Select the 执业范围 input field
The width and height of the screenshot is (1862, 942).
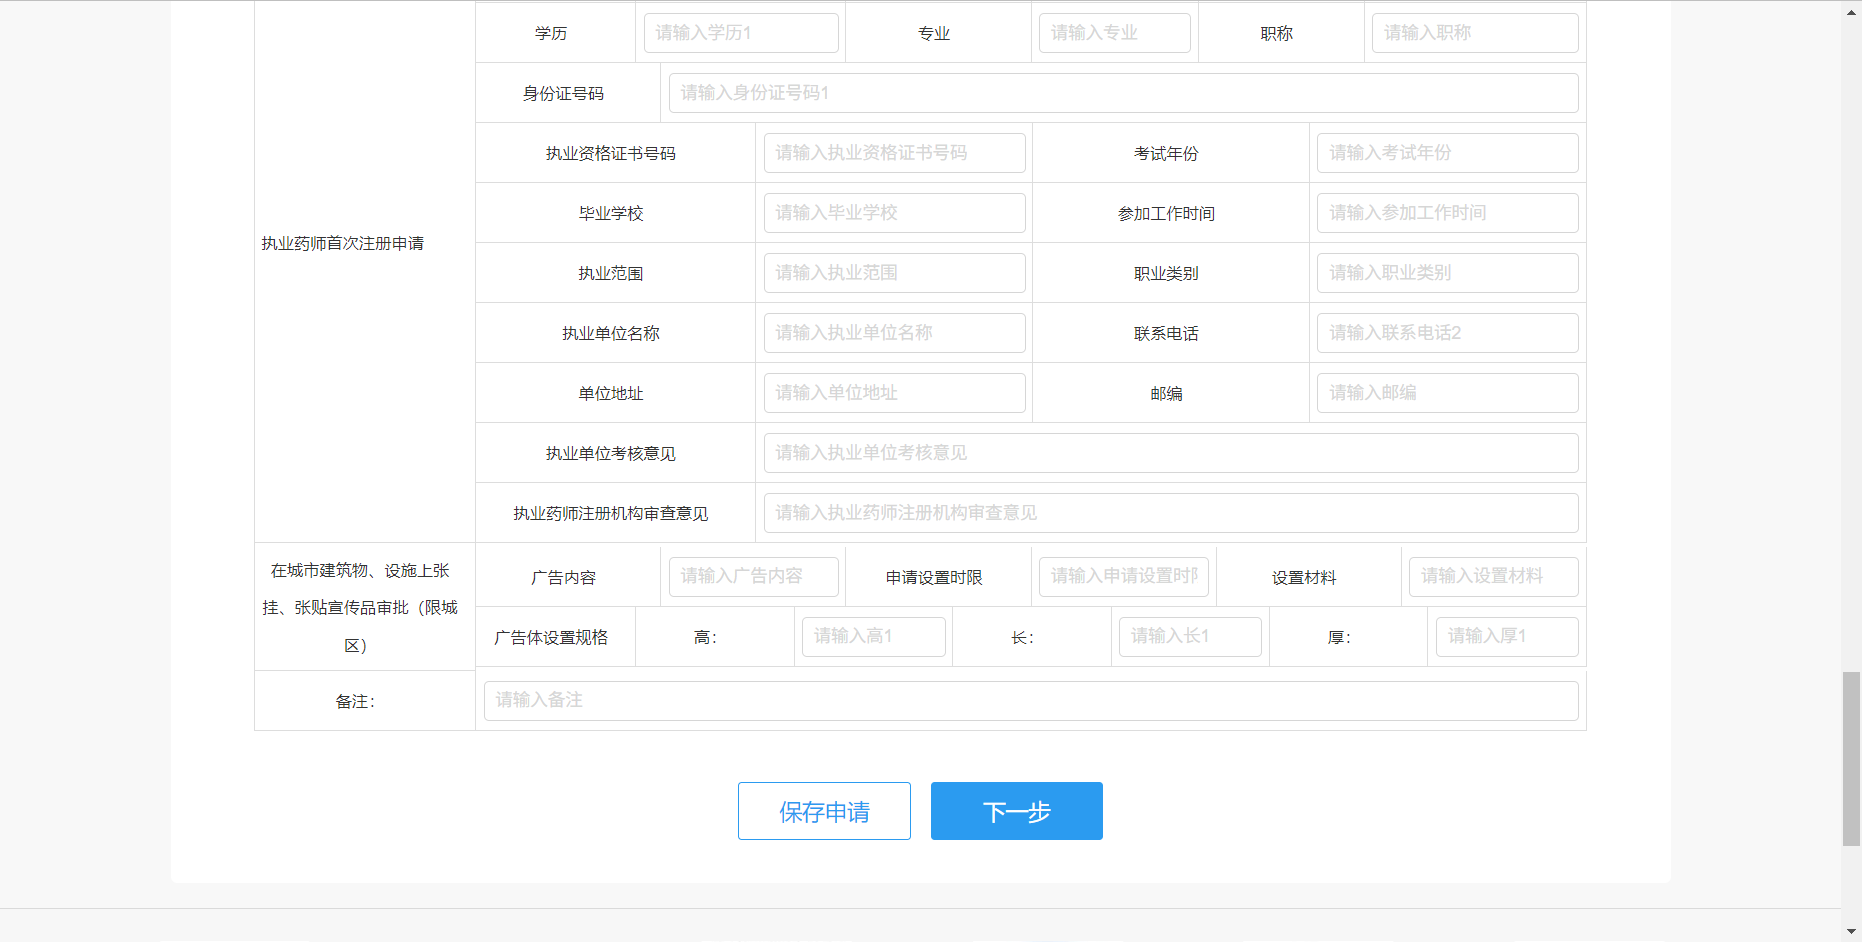point(894,273)
